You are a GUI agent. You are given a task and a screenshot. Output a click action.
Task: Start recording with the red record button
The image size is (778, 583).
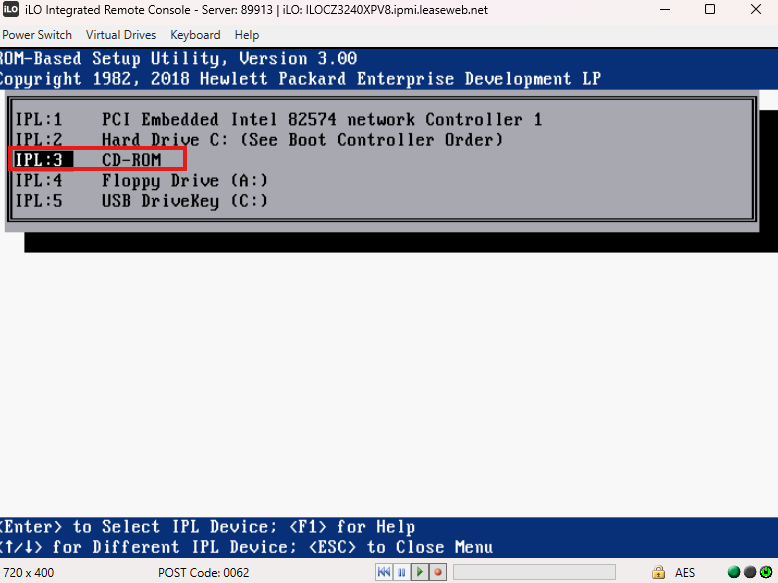click(438, 572)
